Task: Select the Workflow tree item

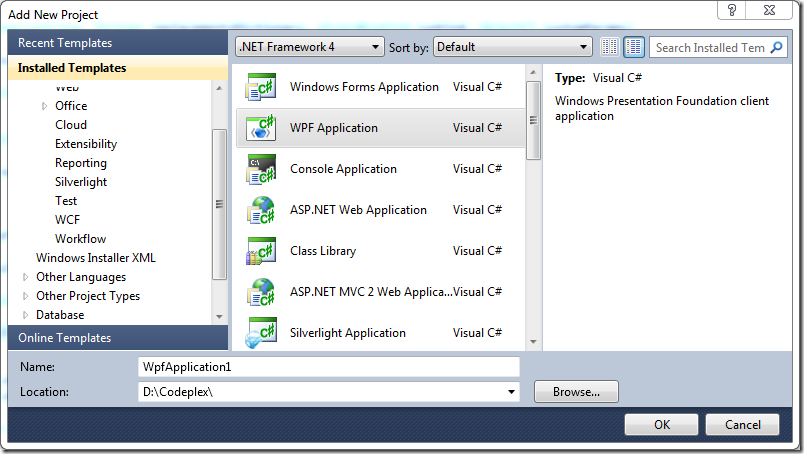Action: click(x=81, y=239)
